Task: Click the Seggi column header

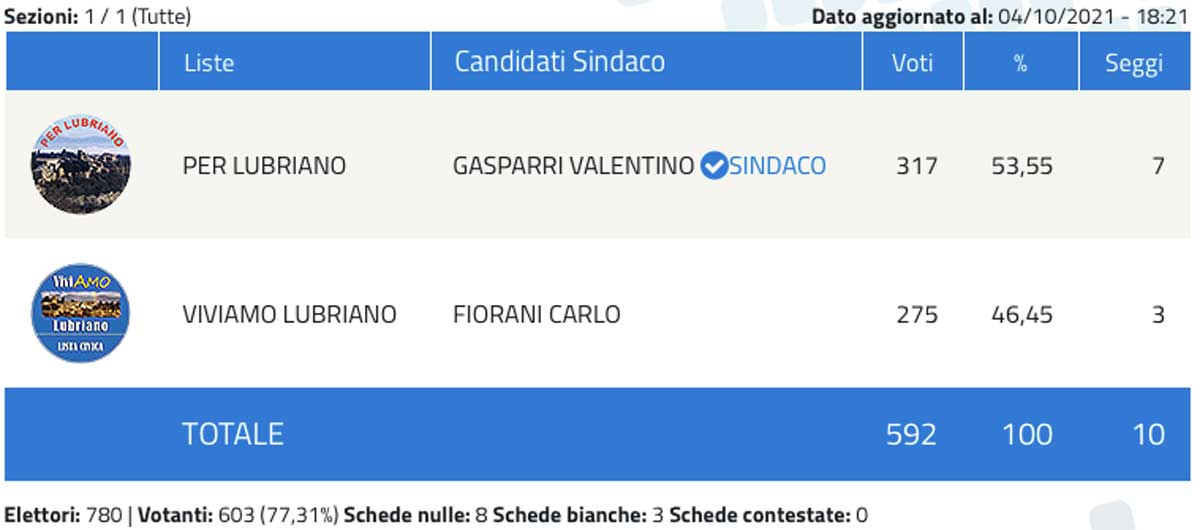Action: tap(1133, 62)
